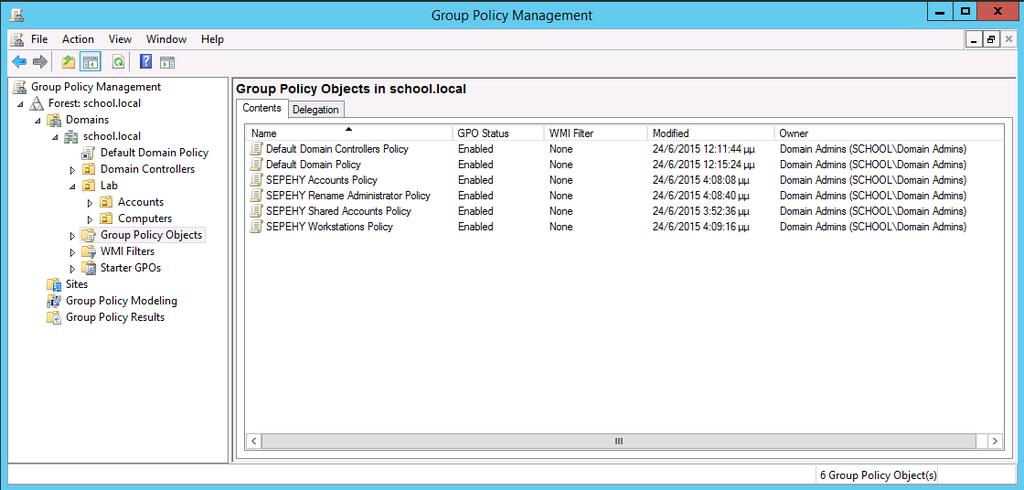Toggle the Show/Hide Action Pane icon
Viewport: 1024px width, 490px height.
click(168, 62)
